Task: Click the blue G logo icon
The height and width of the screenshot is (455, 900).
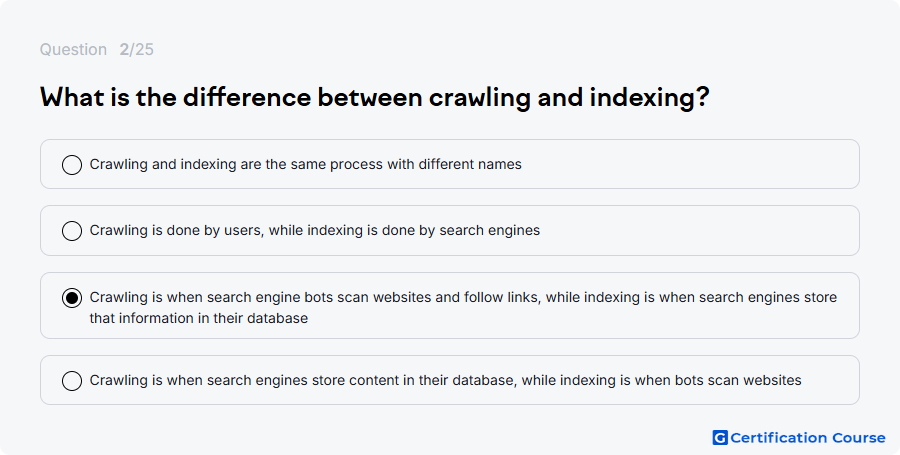Action: tap(720, 438)
